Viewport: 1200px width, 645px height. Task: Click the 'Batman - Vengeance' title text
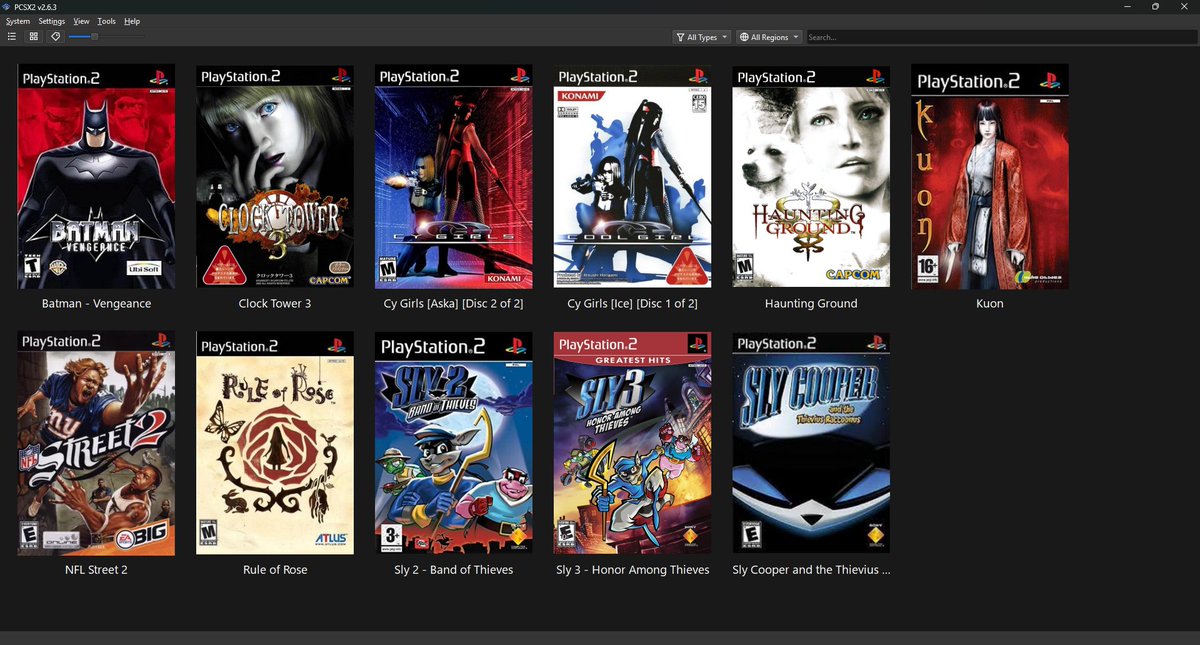(96, 304)
